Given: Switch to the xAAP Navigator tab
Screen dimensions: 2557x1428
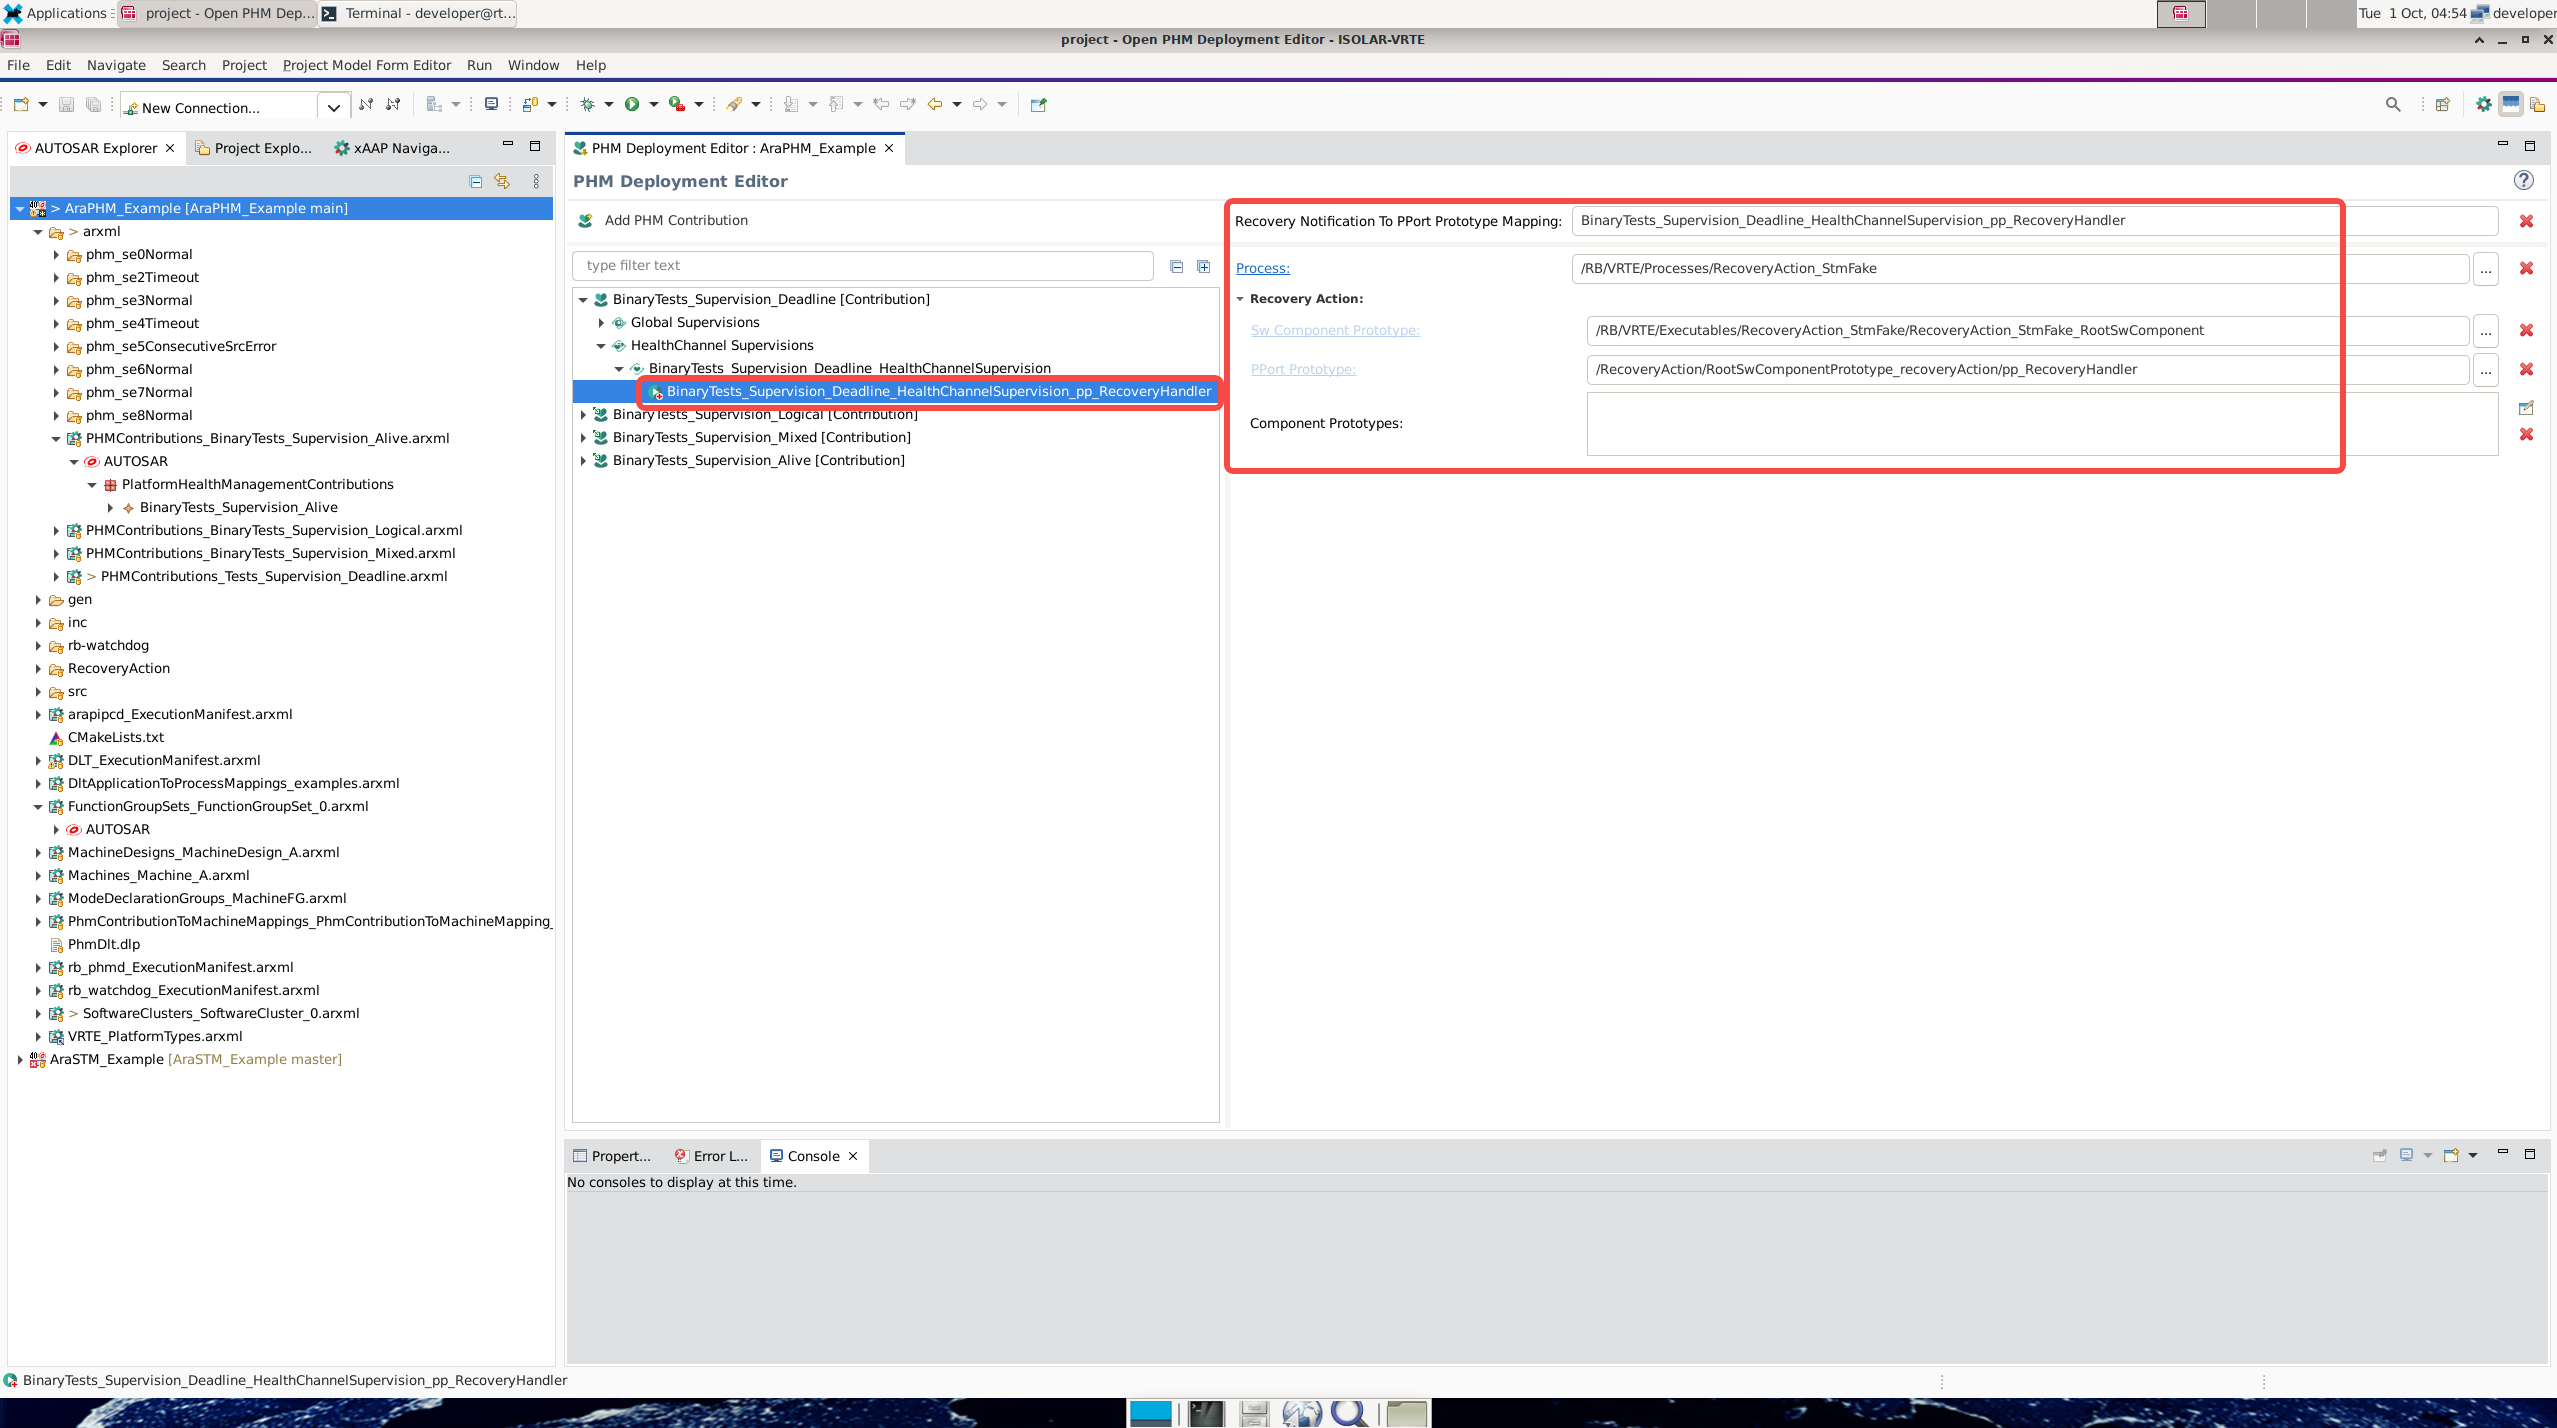Looking at the screenshot, I should click(392, 148).
